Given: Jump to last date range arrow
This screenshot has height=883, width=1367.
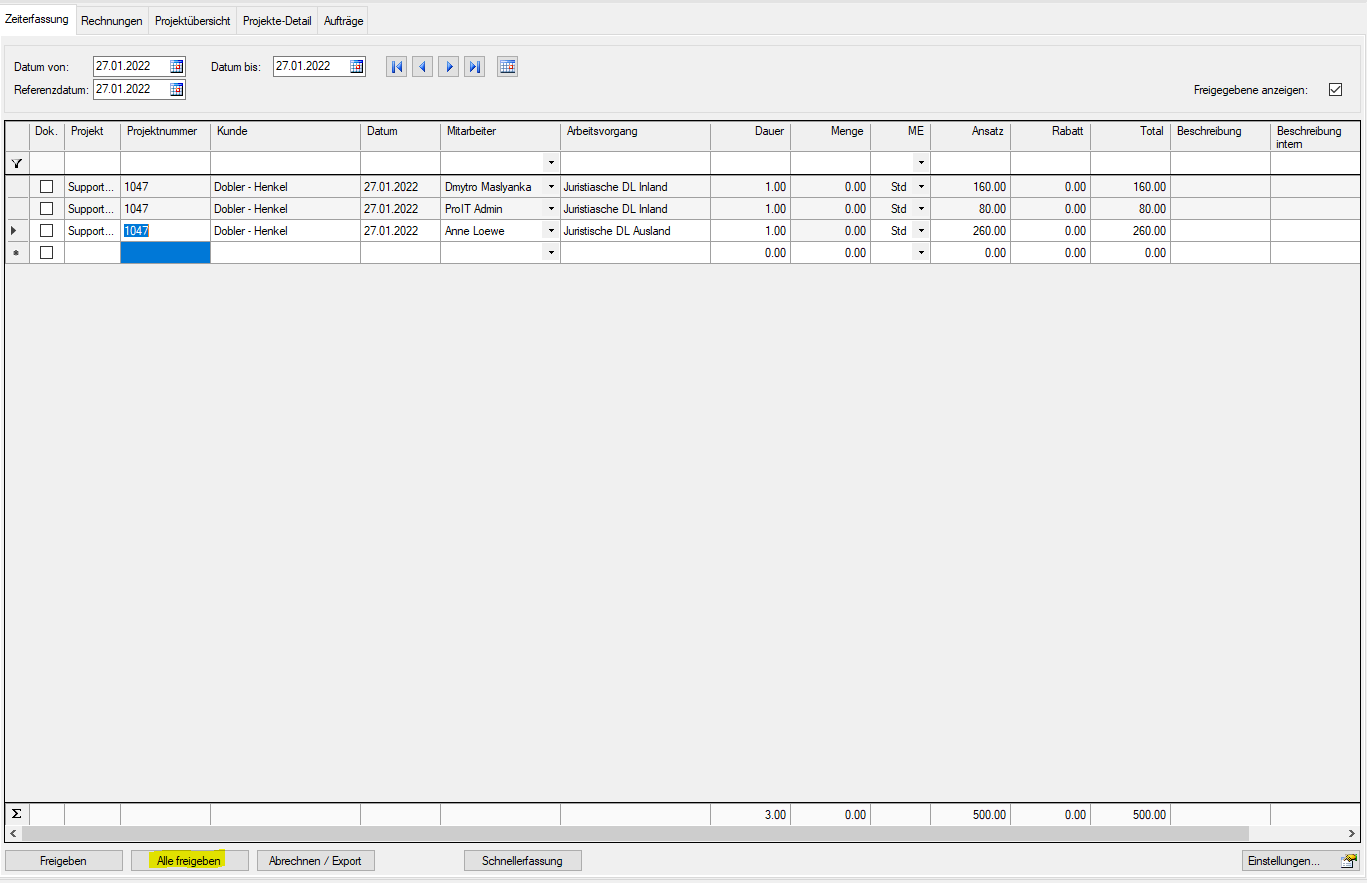Looking at the screenshot, I should [x=475, y=67].
